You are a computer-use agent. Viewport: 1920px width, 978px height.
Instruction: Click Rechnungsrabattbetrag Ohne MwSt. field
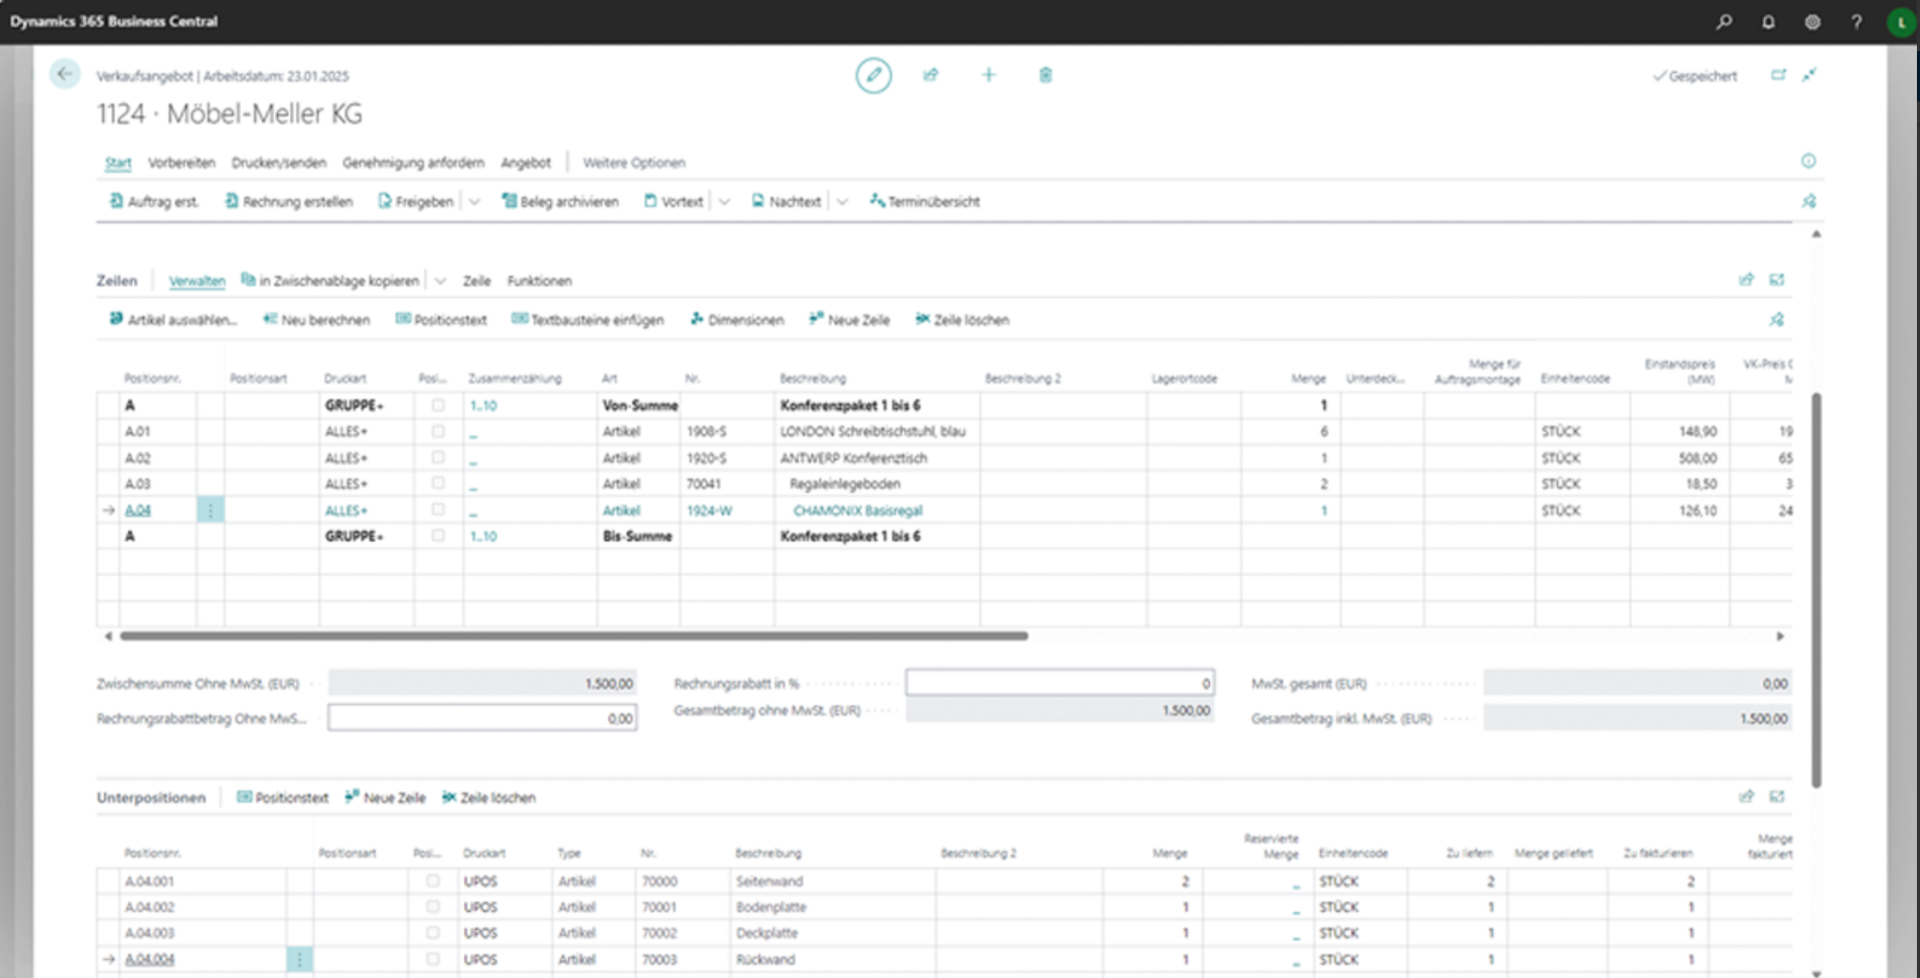[x=482, y=718]
